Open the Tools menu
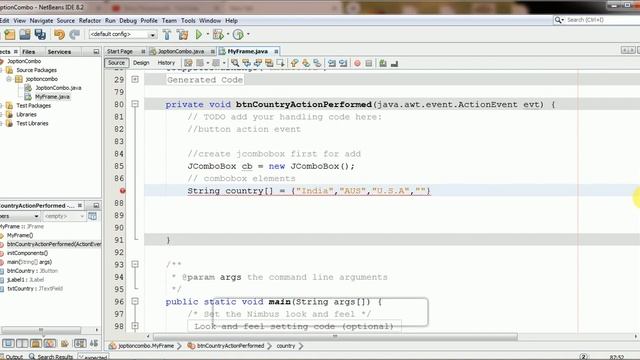This screenshot has width=640, height=360. pyautogui.click(x=188, y=20)
